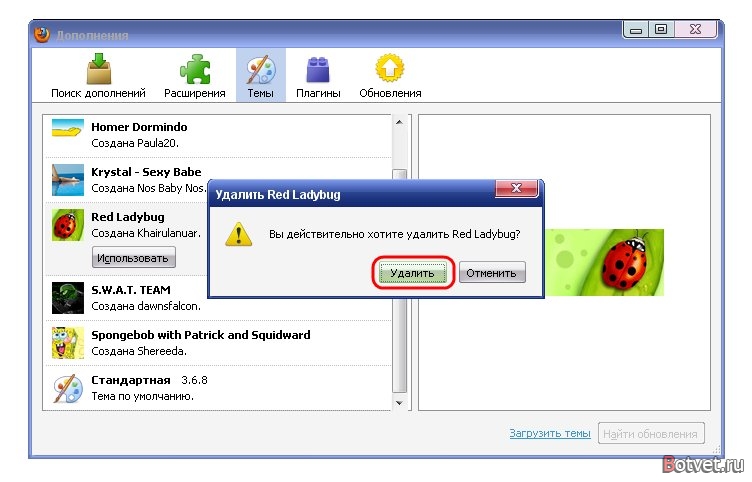Click the ladybug preview image in the right pane
The width and height of the screenshot is (752, 482).
[604, 262]
